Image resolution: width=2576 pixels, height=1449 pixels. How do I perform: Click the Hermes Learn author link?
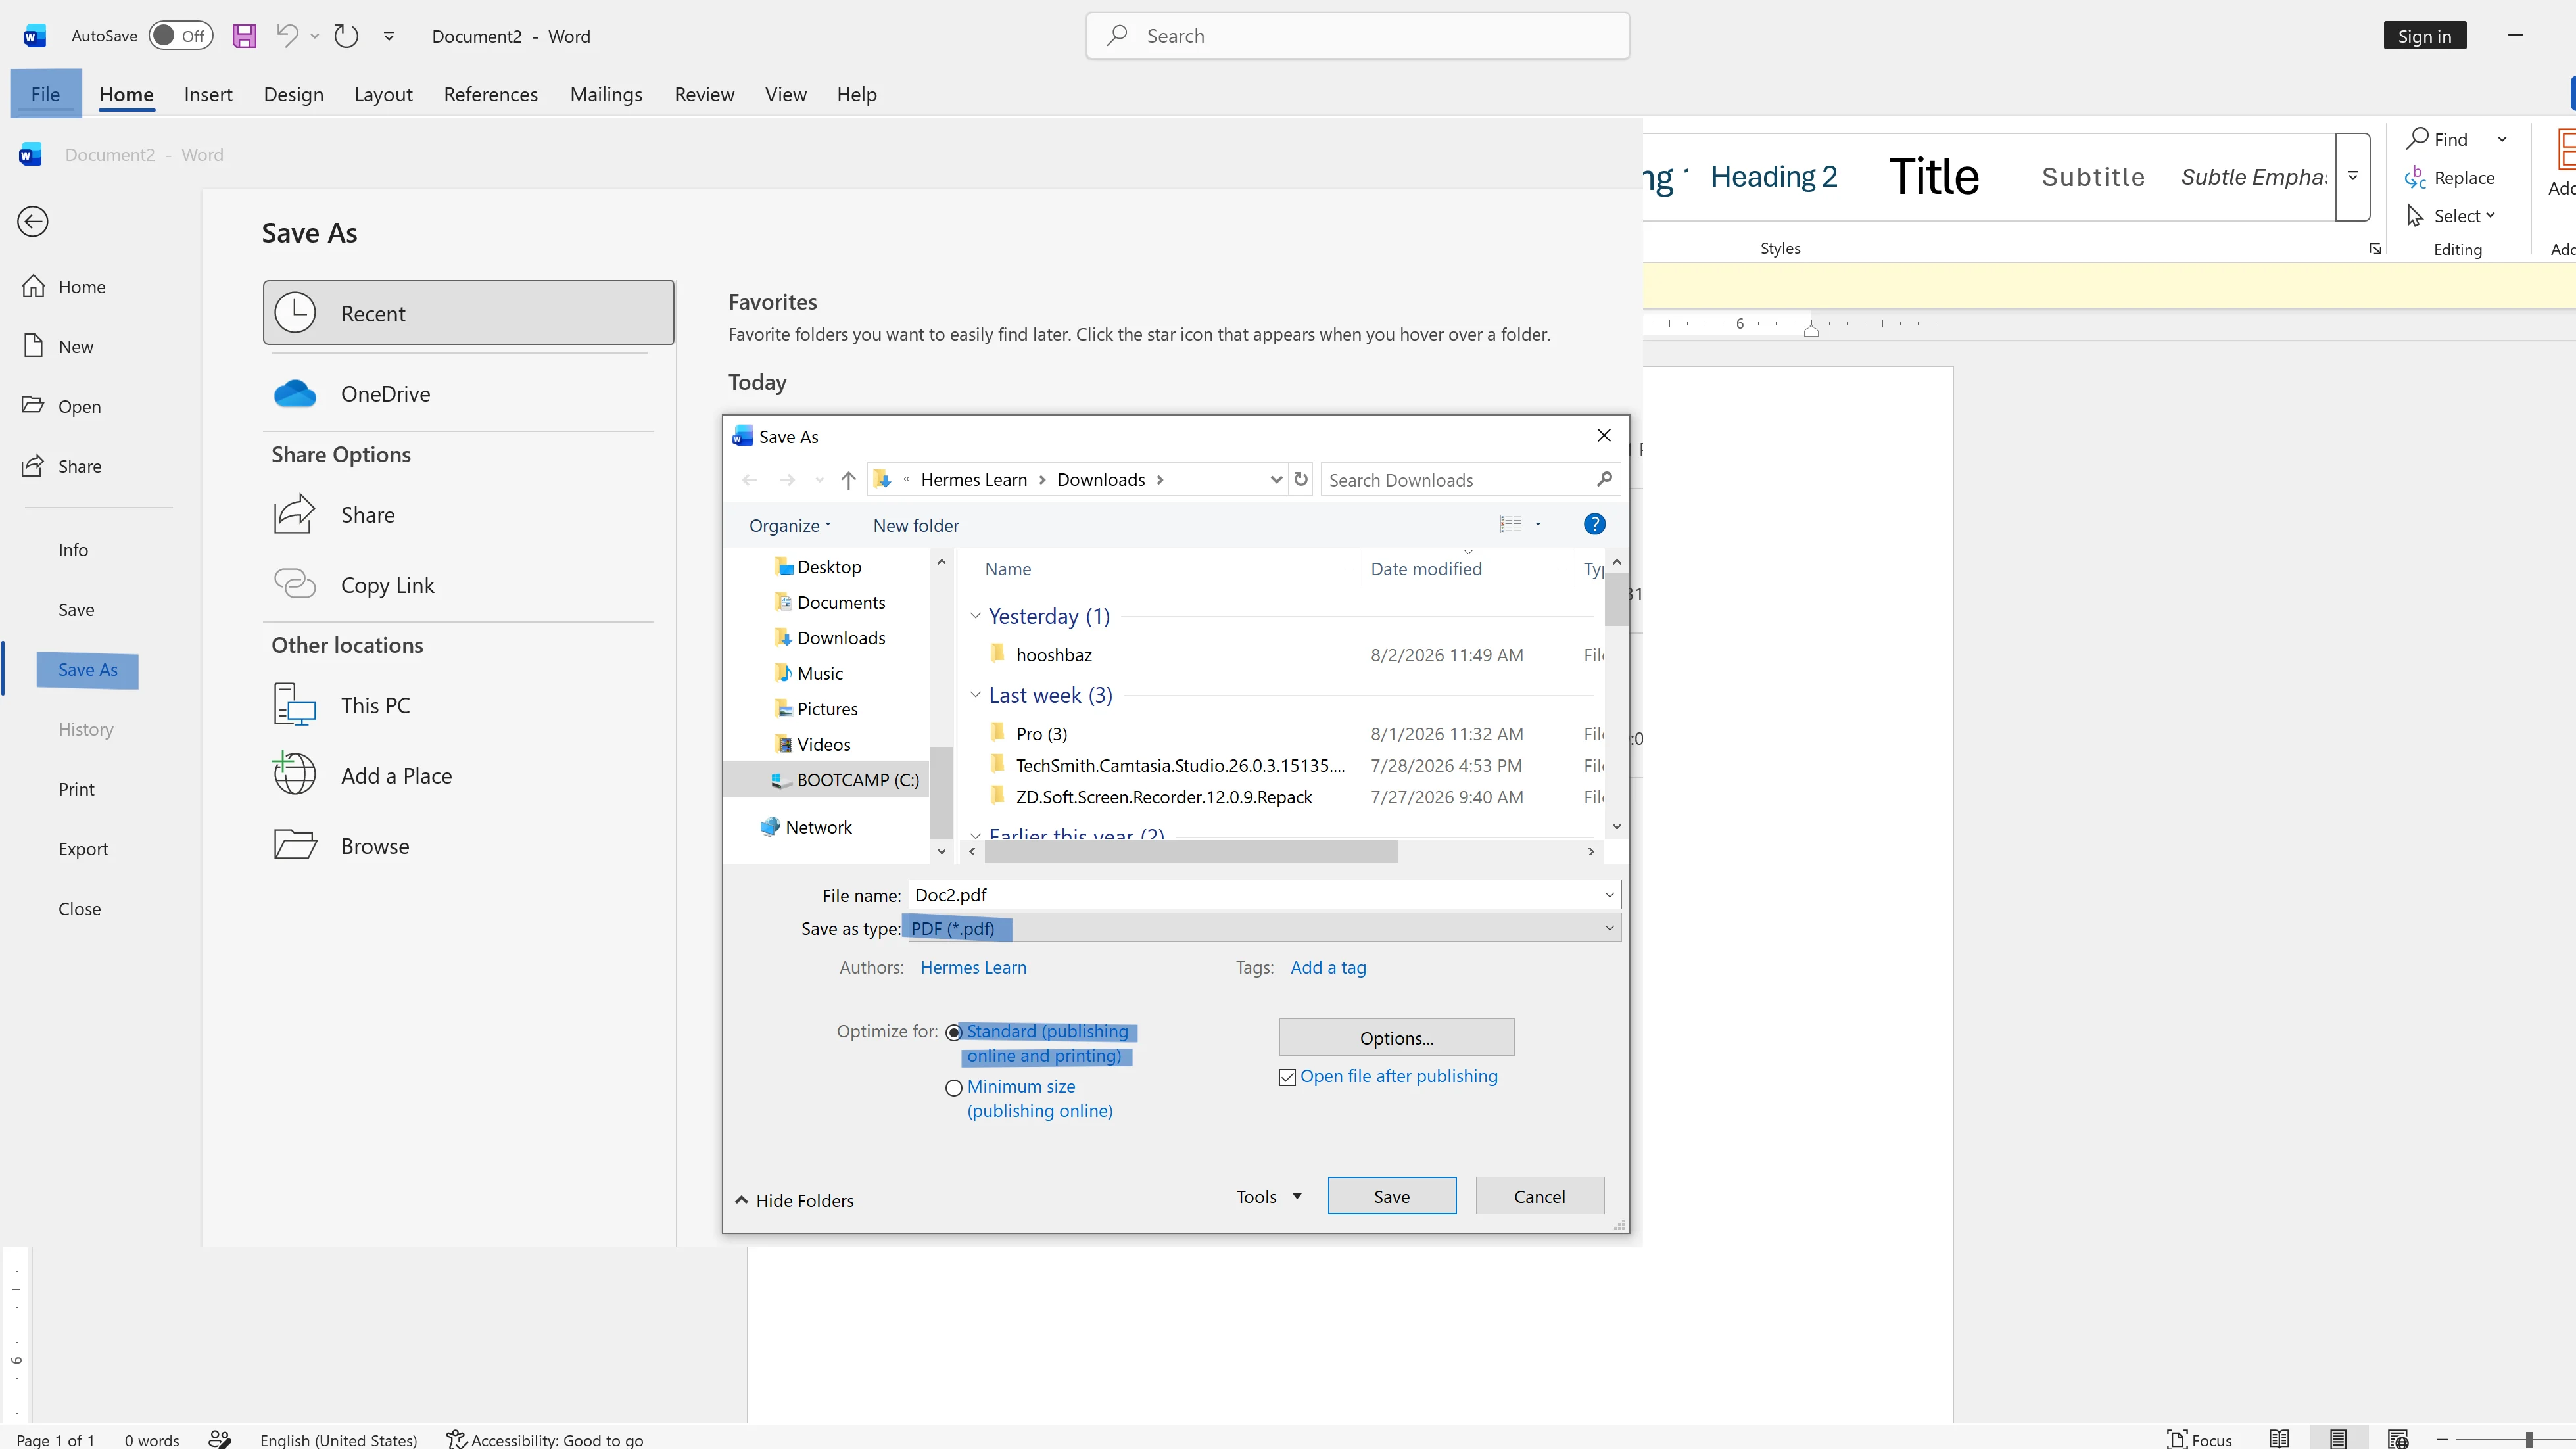(x=973, y=967)
